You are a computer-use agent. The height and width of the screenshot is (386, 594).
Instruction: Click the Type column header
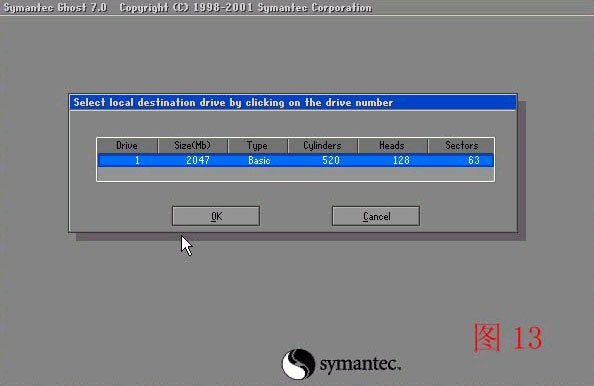click(258, 145)
